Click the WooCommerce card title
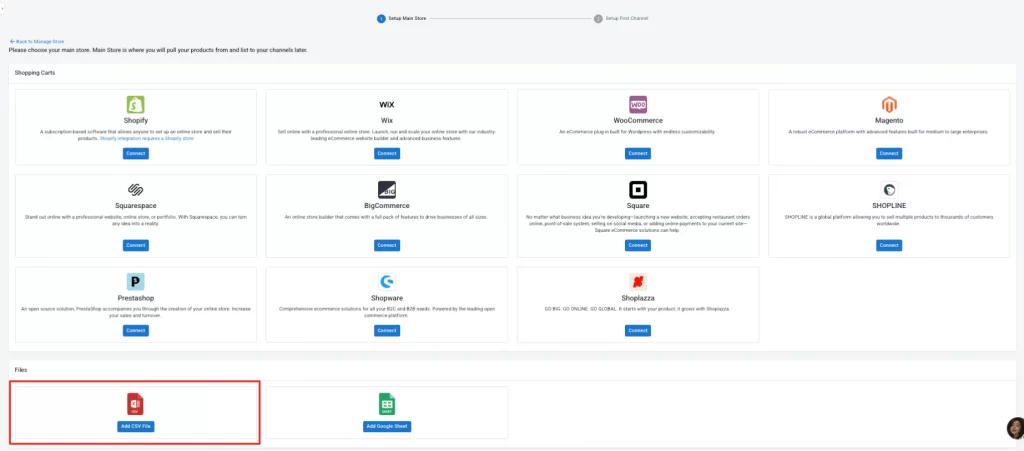 click(x=638, y=121)
